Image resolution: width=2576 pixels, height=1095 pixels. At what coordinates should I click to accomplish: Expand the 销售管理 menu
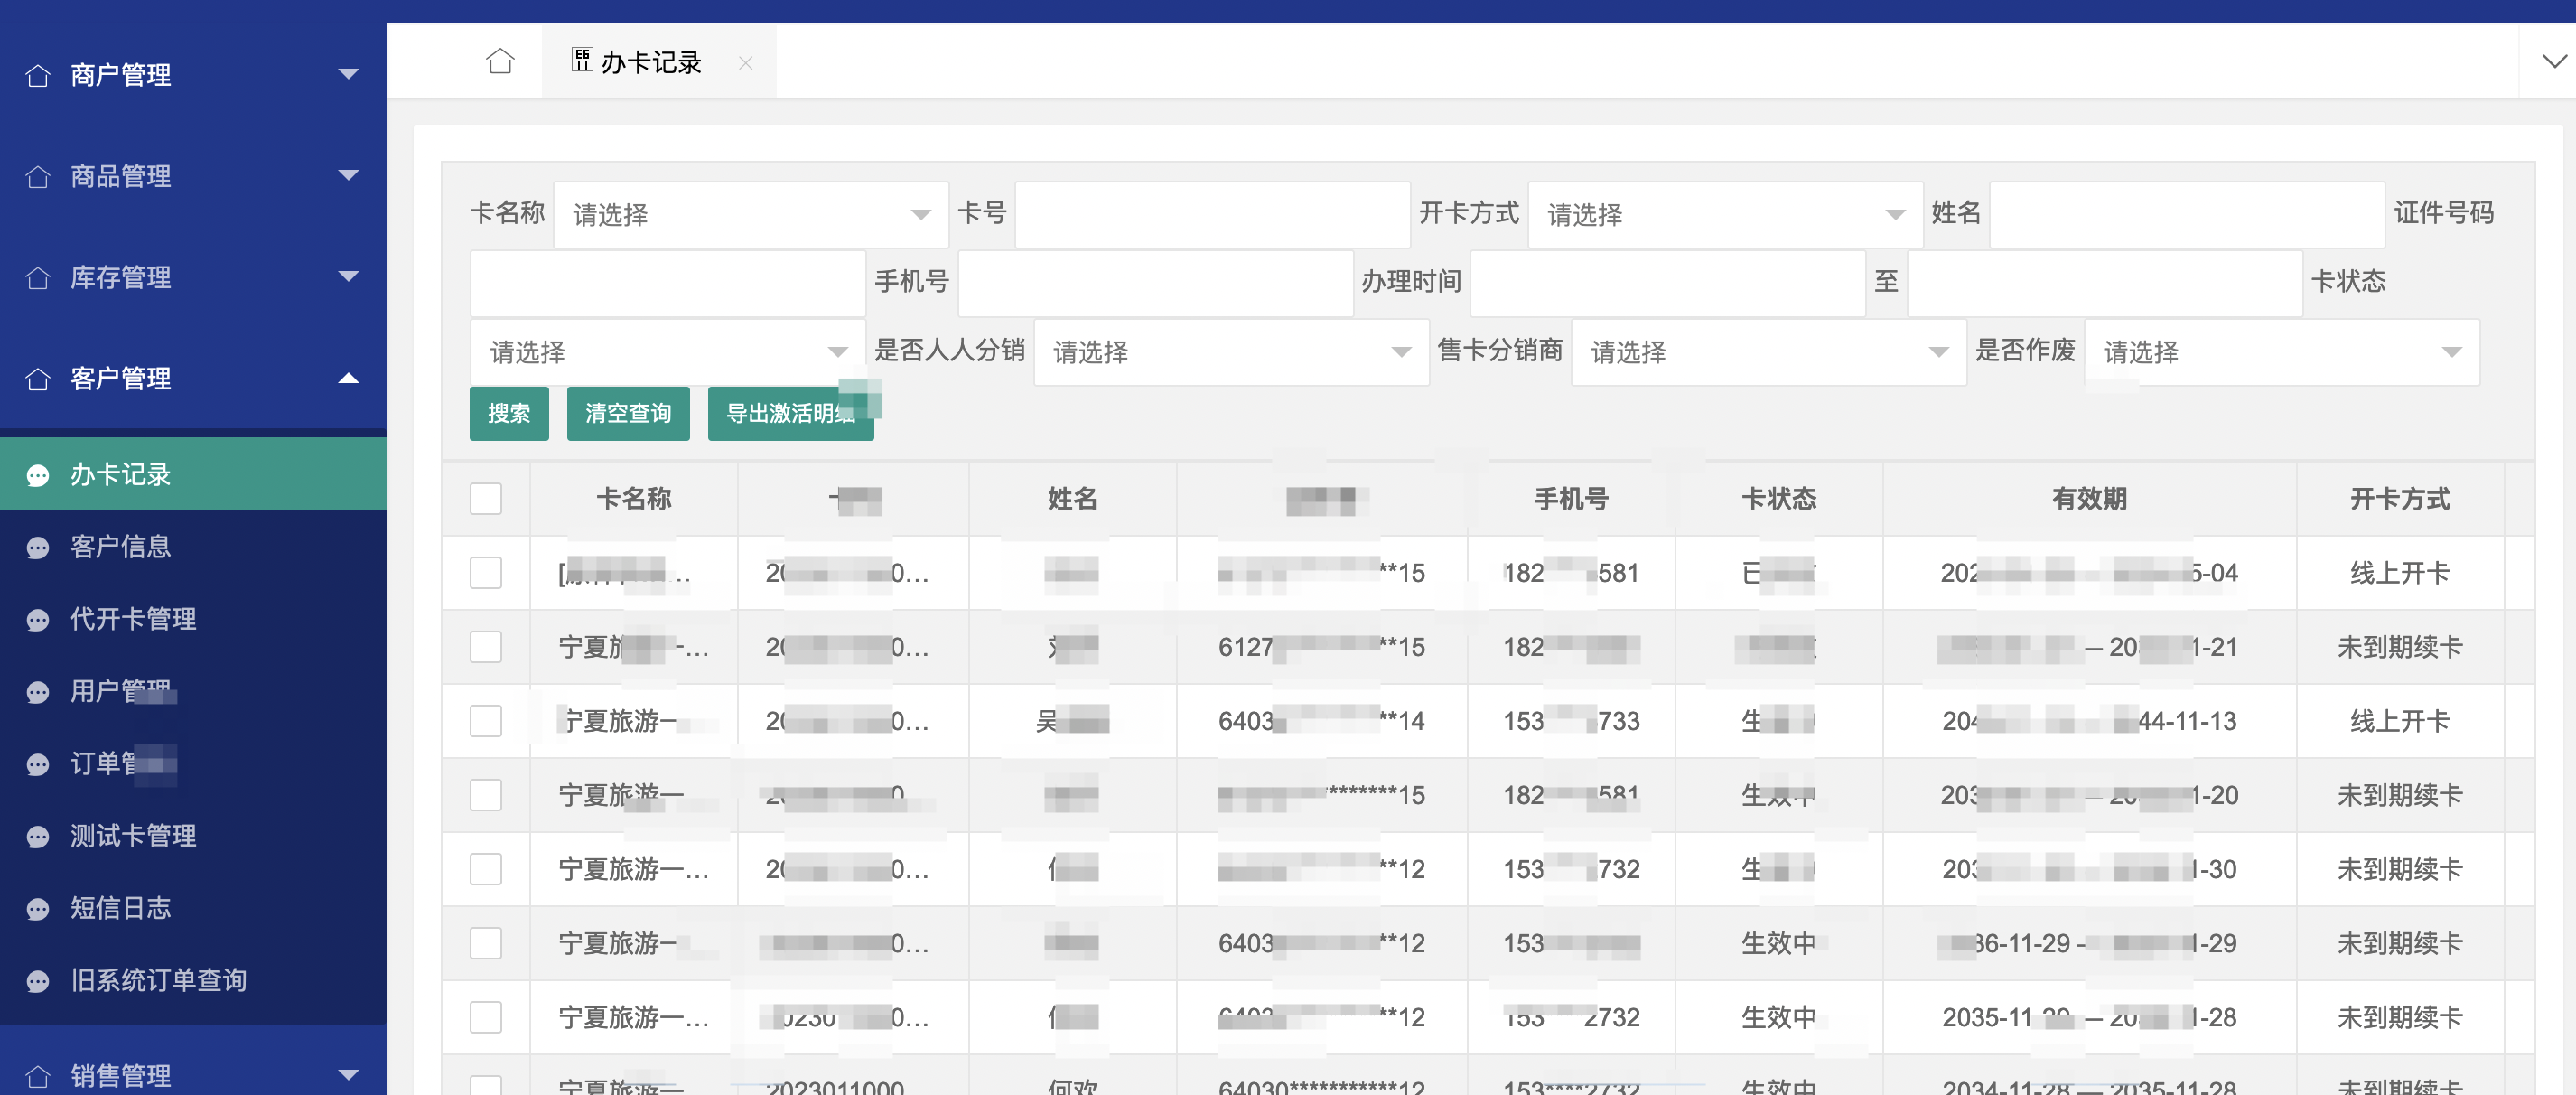click(x=348, y=1075)
